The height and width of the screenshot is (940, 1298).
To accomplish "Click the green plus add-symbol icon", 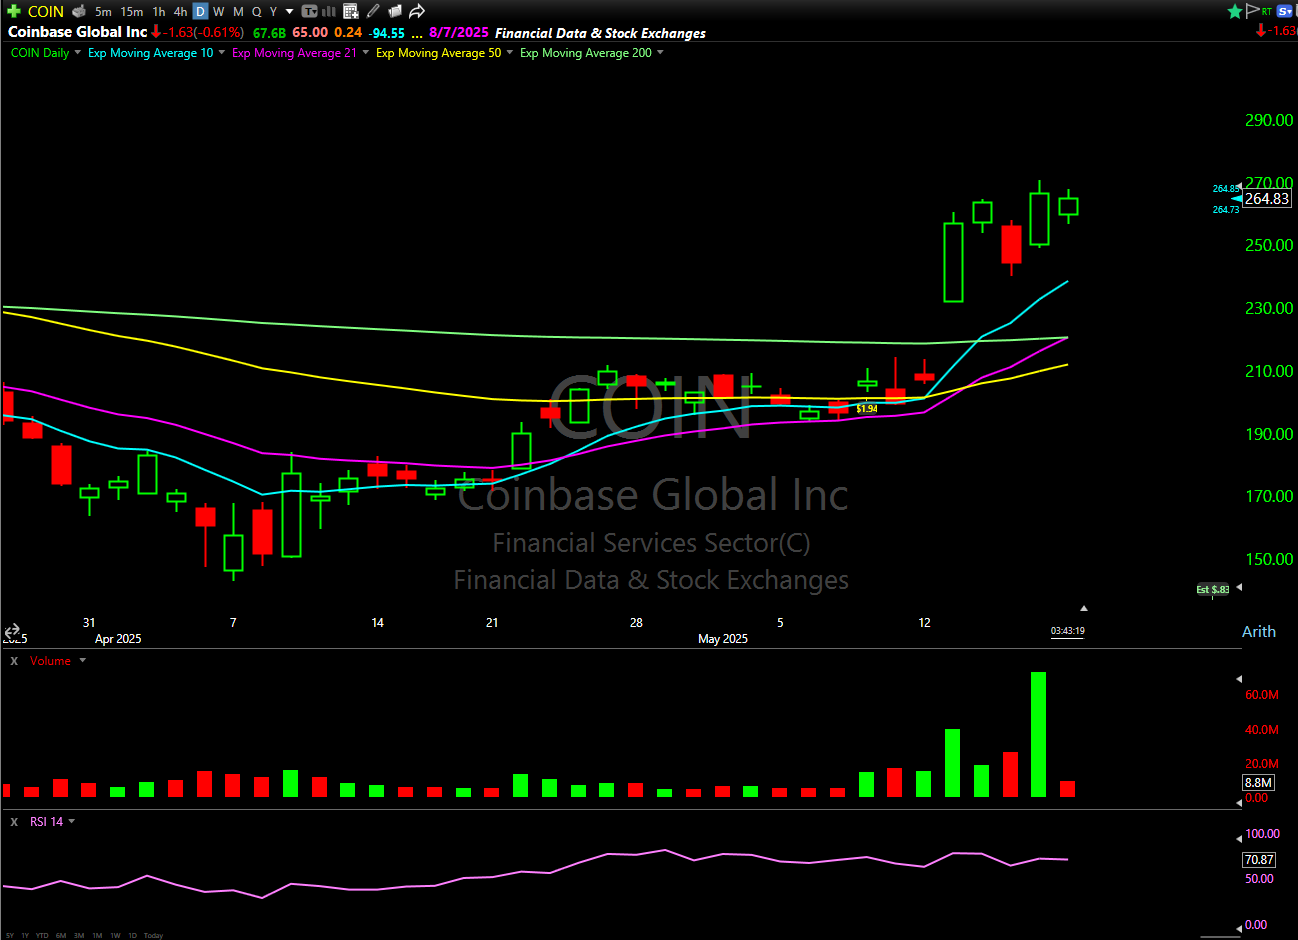I will [x=14, y=11].
